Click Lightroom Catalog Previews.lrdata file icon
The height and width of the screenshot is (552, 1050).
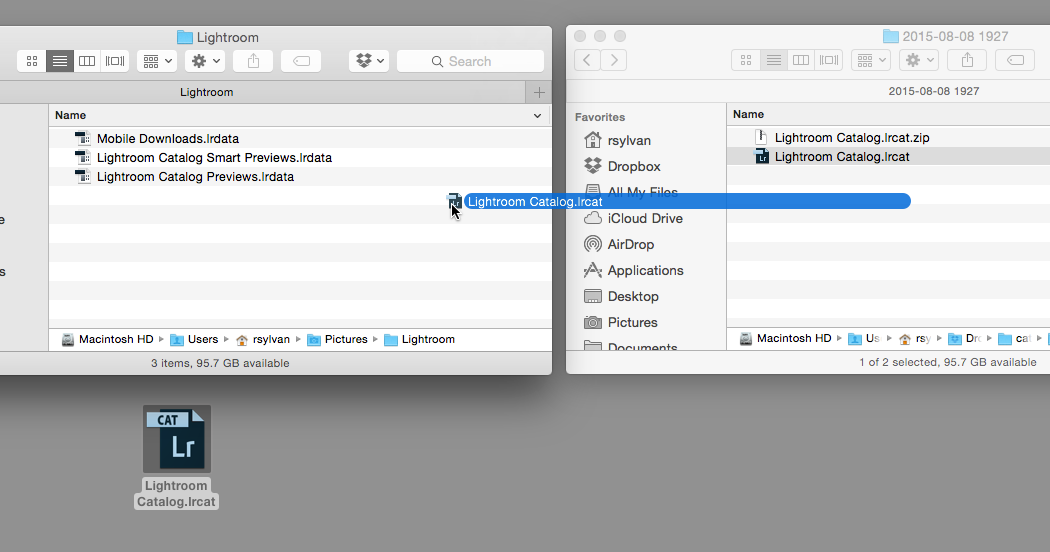click(82, 177)
